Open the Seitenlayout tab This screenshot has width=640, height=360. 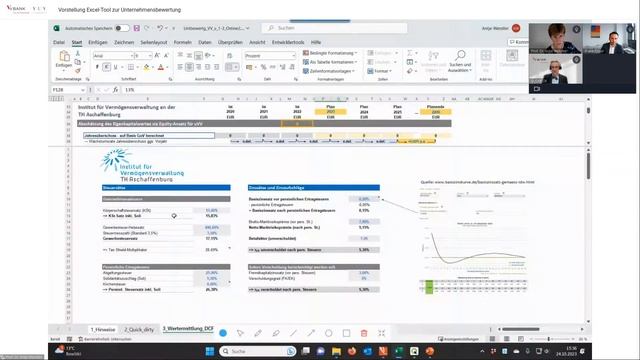(154, 42)
